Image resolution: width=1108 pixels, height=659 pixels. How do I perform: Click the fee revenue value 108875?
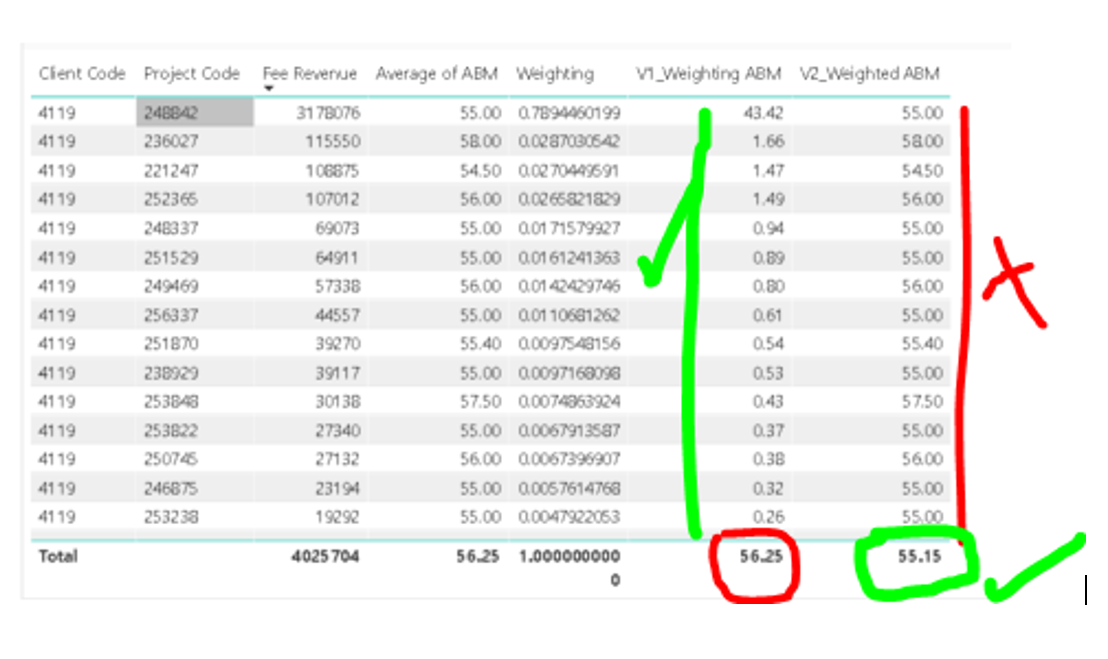pos(333,171)
